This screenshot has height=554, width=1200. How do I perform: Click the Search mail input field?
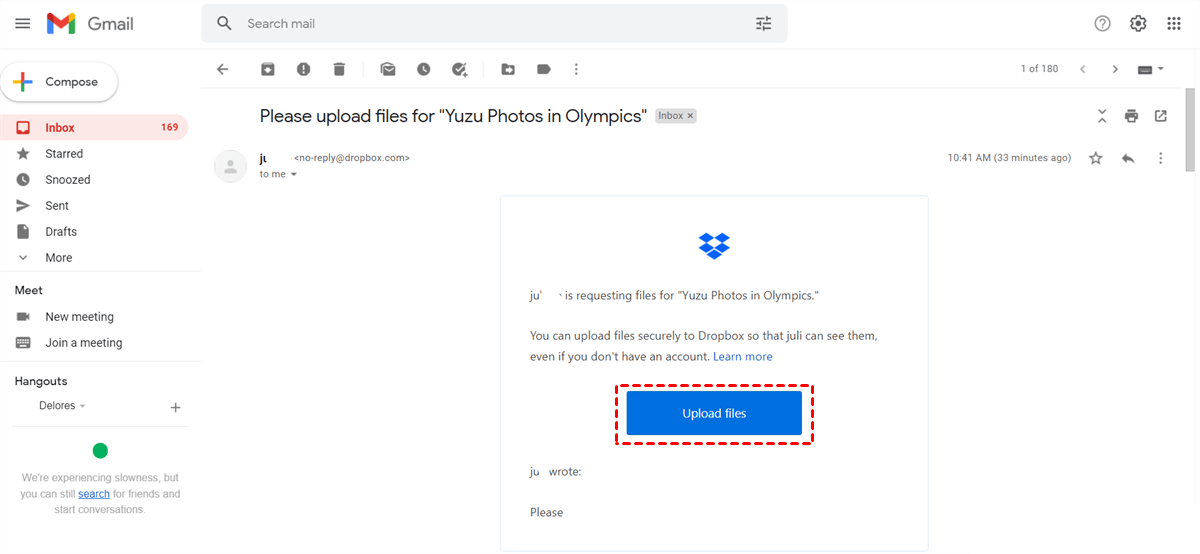(490, 23)
